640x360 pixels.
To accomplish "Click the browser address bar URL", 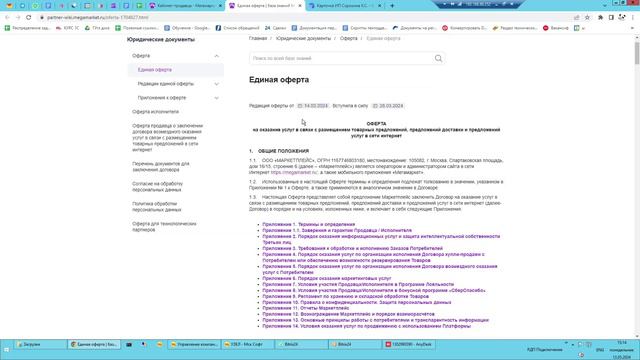I will 98,18.
